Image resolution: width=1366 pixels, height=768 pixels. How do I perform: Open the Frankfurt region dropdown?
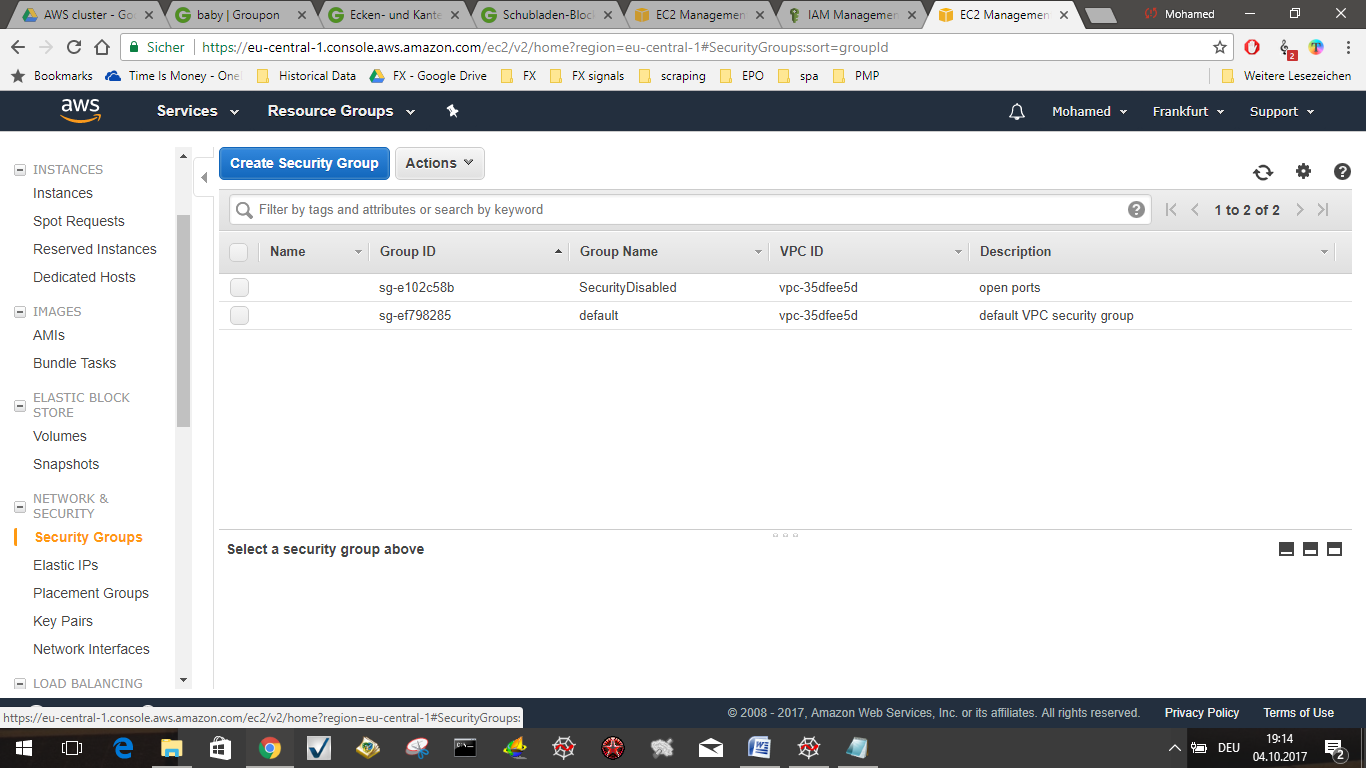1188,112
